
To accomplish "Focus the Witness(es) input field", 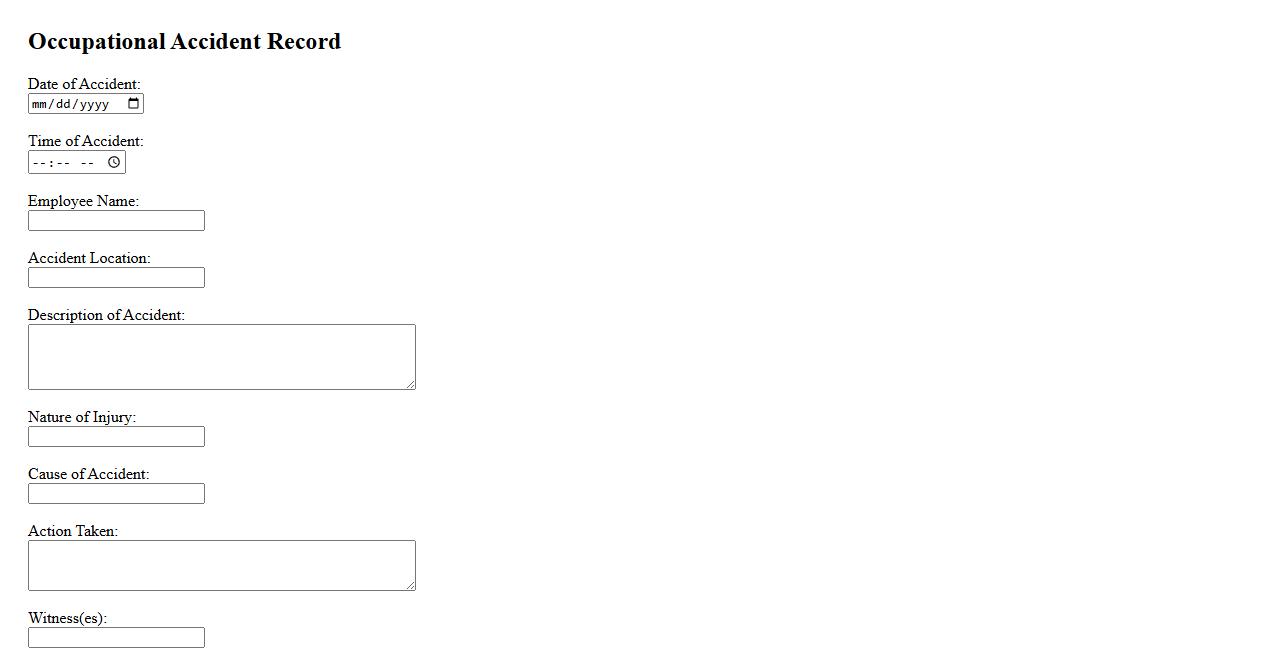I will pos(116,638).
